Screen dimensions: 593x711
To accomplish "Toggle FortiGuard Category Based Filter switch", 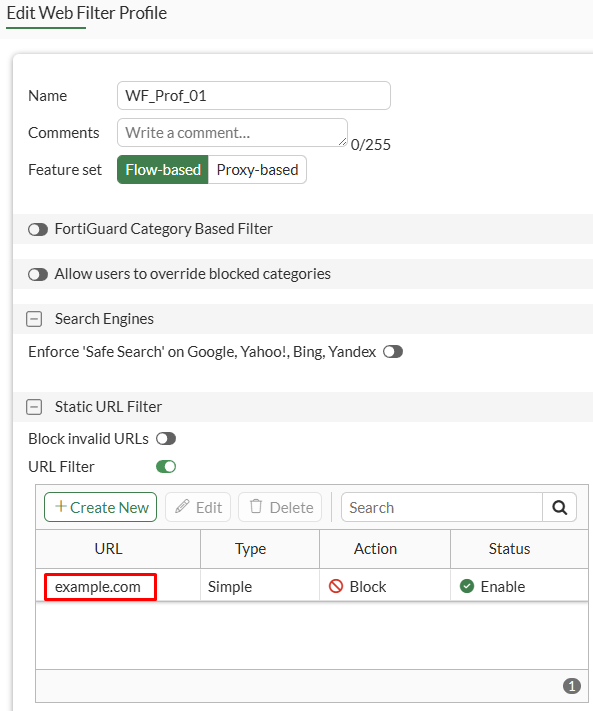I will [38, 229].
